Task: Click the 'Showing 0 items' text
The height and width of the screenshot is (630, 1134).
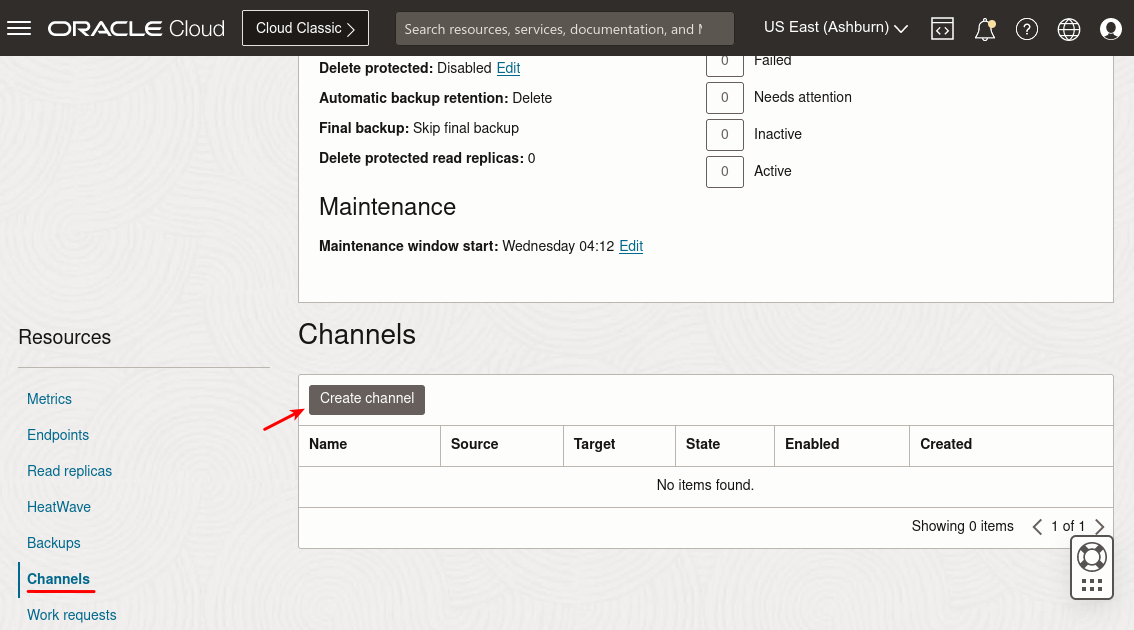Action: pos(963,527)
